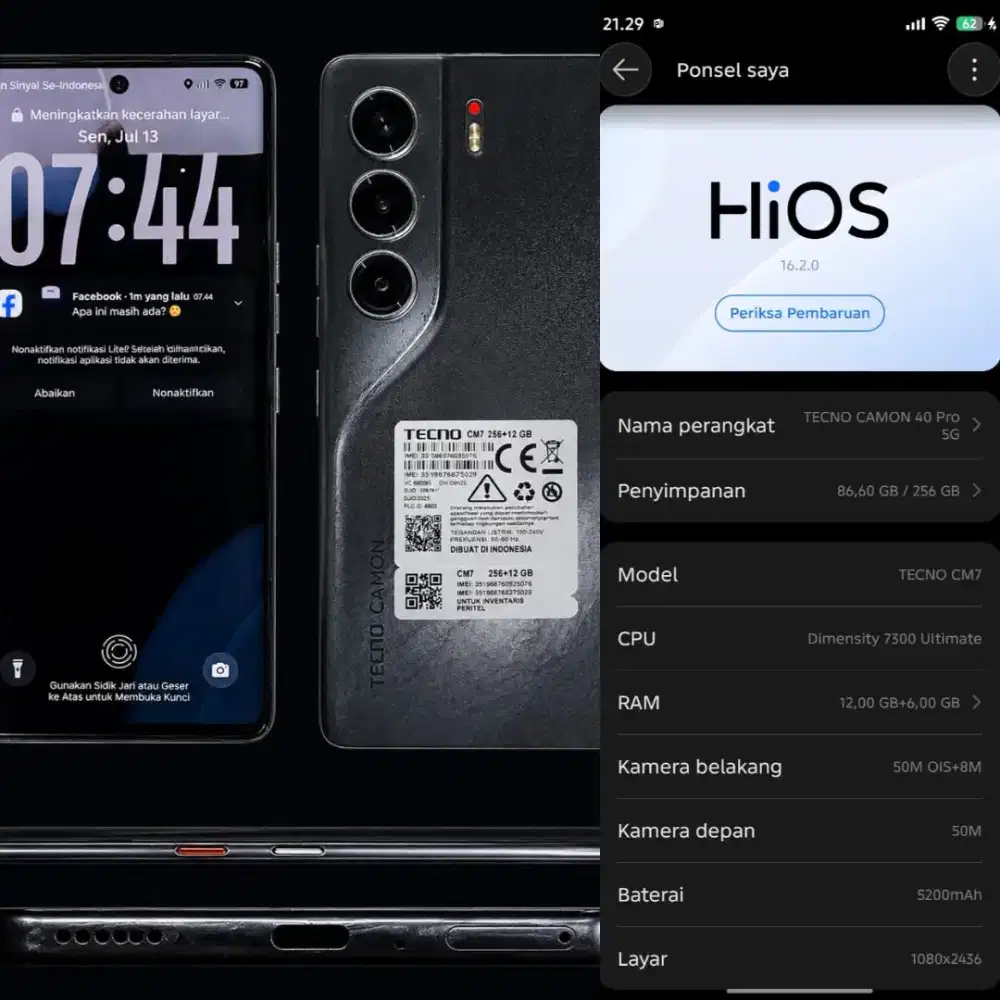The image size is (1000, 1000).
Task: Tap the HiOS version 16.2.0 text
Action: [x=799, y=265]
